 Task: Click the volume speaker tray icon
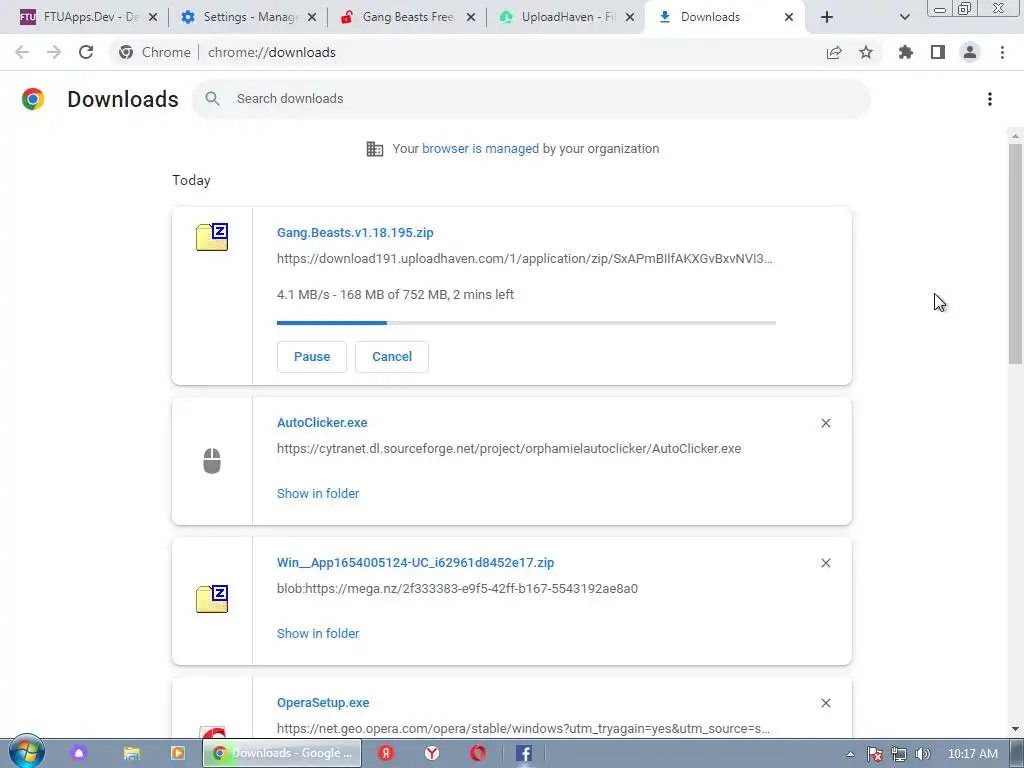click(x=923, y=754)
